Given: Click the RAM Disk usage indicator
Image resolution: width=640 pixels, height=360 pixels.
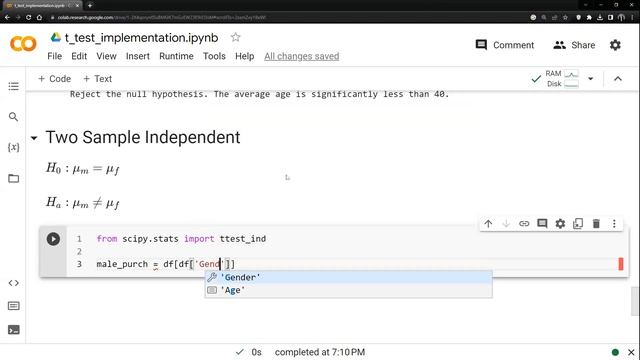Looking at the screenshot, I should tap(562, 79).
